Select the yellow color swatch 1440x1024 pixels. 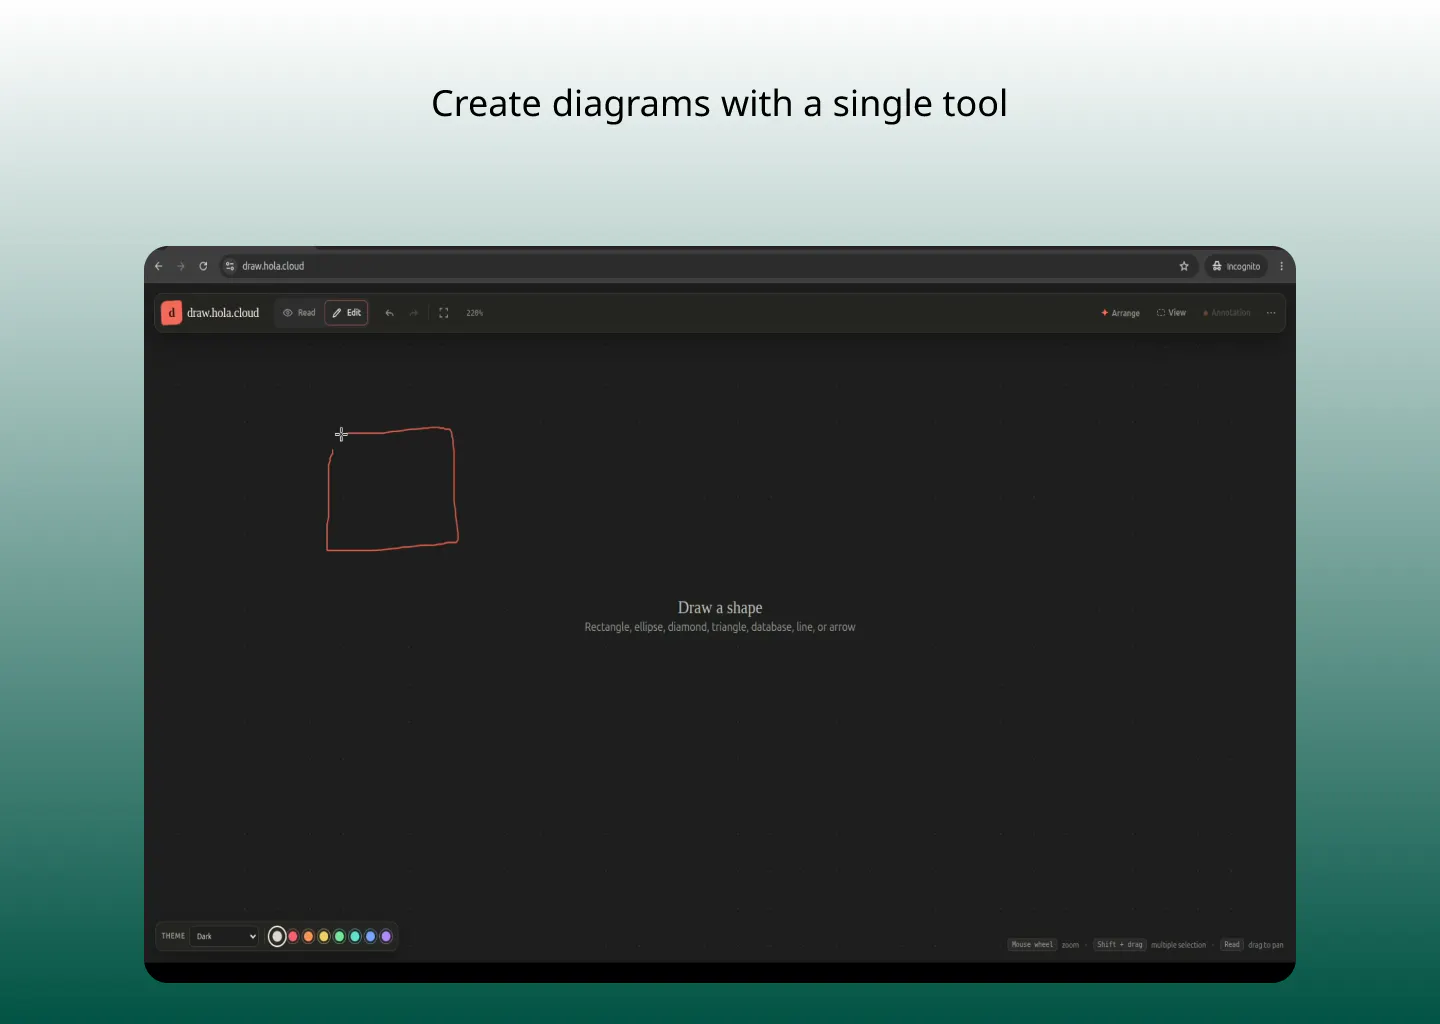click(324, 936)
